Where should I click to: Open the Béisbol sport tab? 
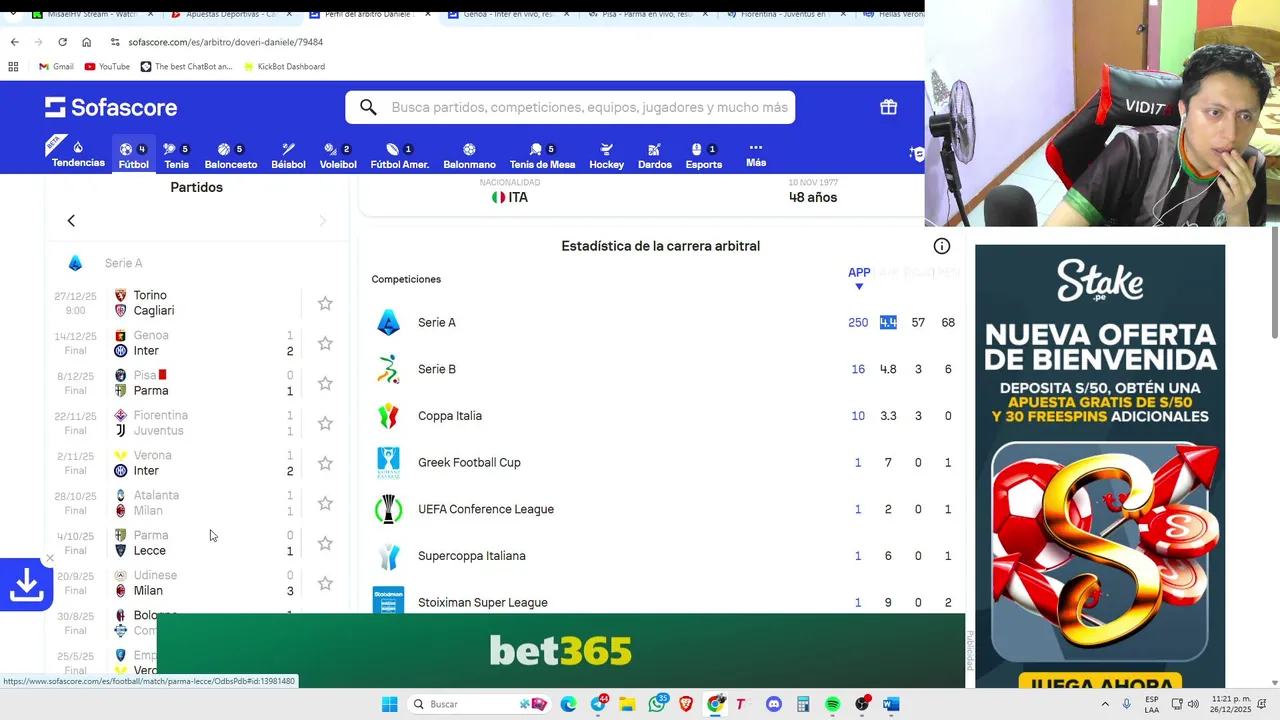(x=288, y=156)
